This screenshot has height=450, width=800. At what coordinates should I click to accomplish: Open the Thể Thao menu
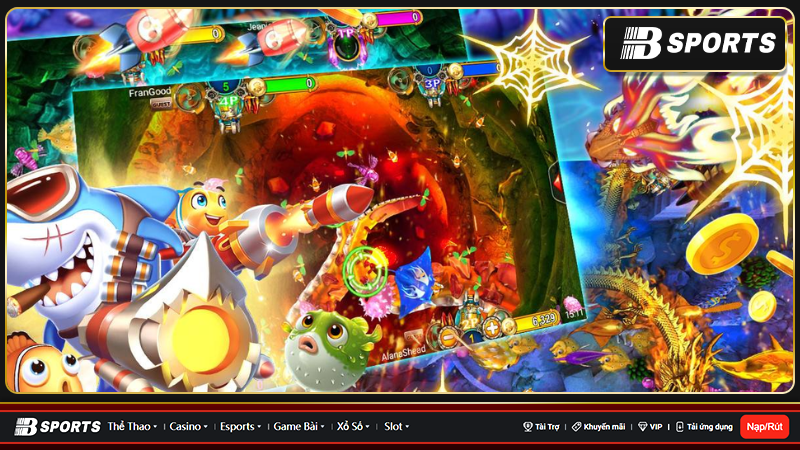pos(129,427)
